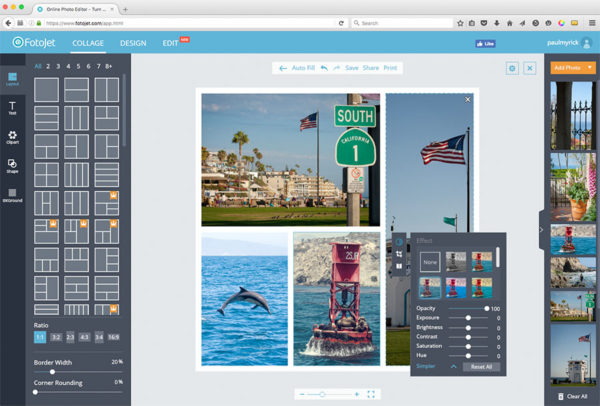The image size is (600, 406).
Task: Filter layouts by 8+ photos
Action: pos(109,66)
